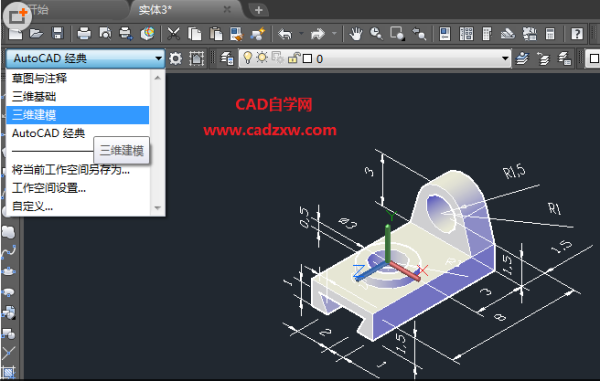The height and width of the screenshot is (381, 600).
Task: Click the Help question mark icon
Action: point(577,34)
